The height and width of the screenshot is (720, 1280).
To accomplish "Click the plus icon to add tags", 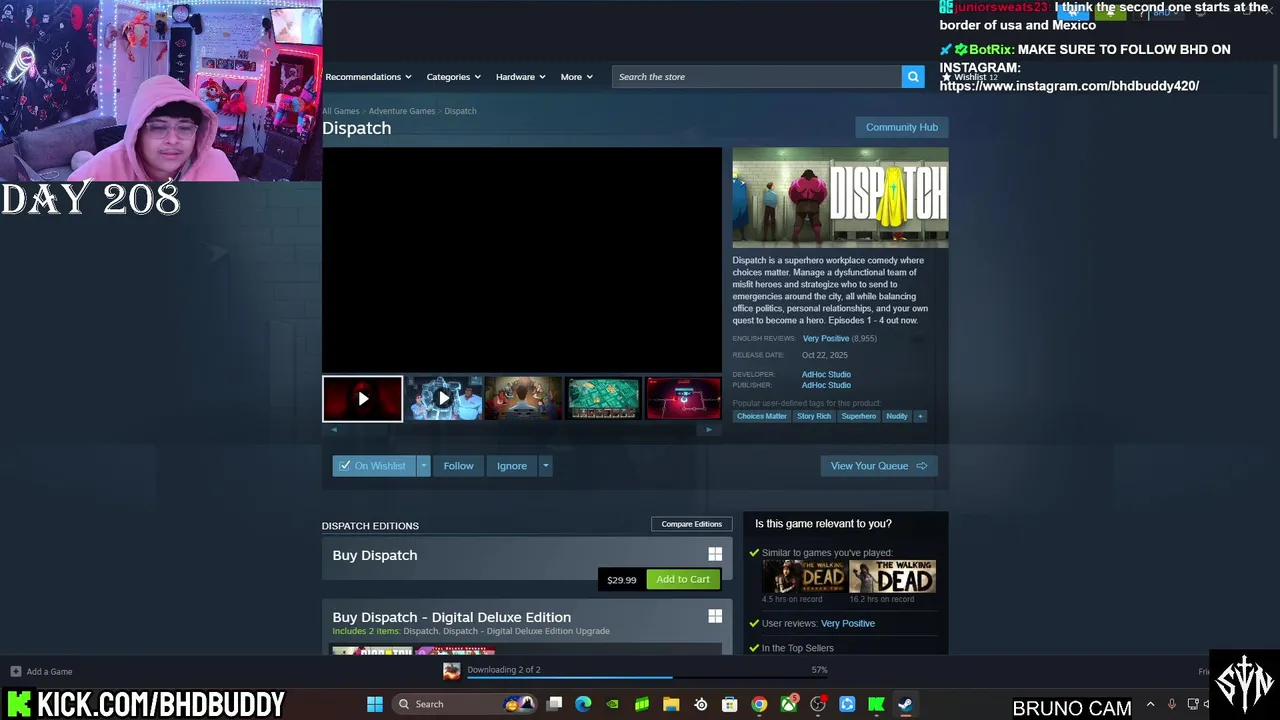I will [x=920, y=416].
